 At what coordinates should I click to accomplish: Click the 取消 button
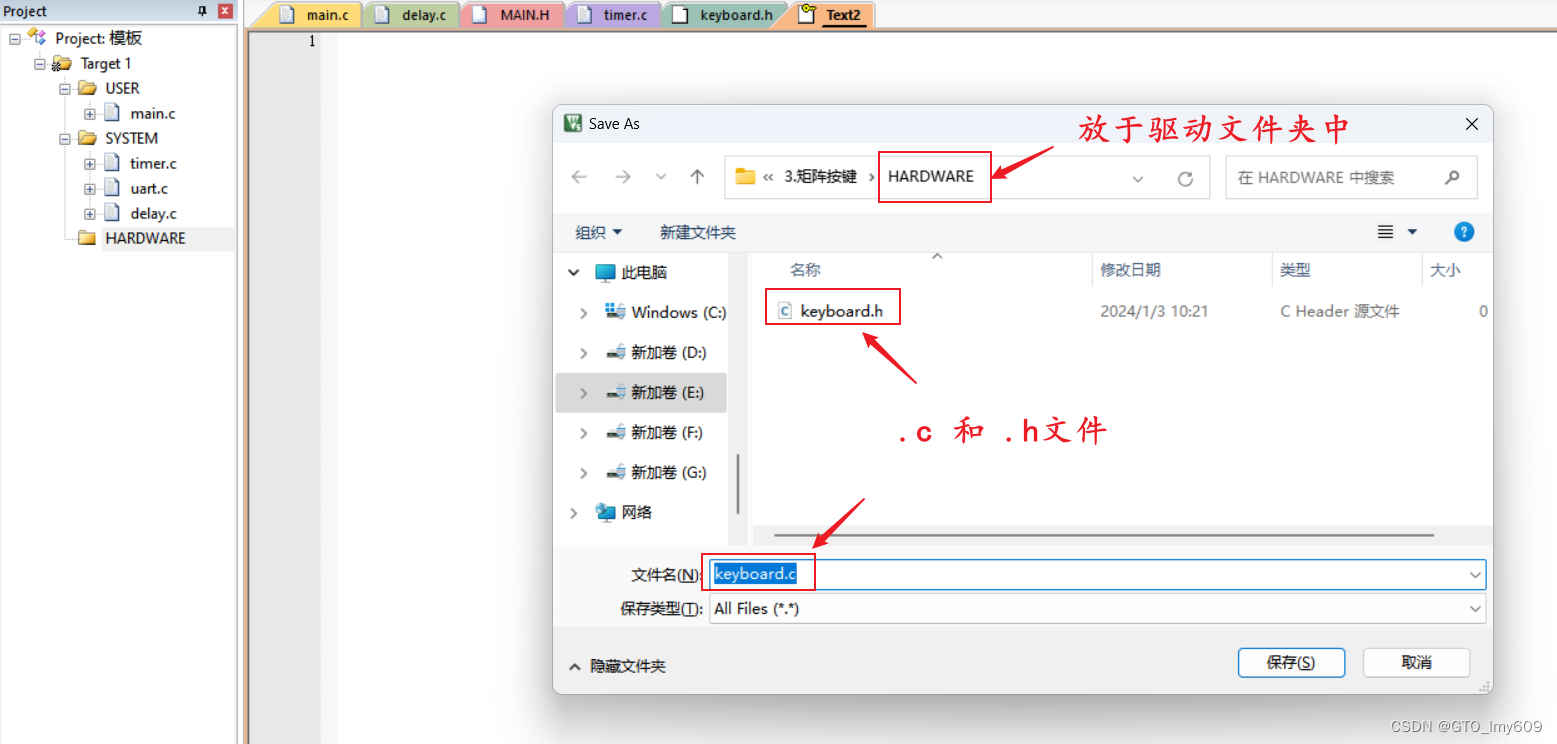1416,662
